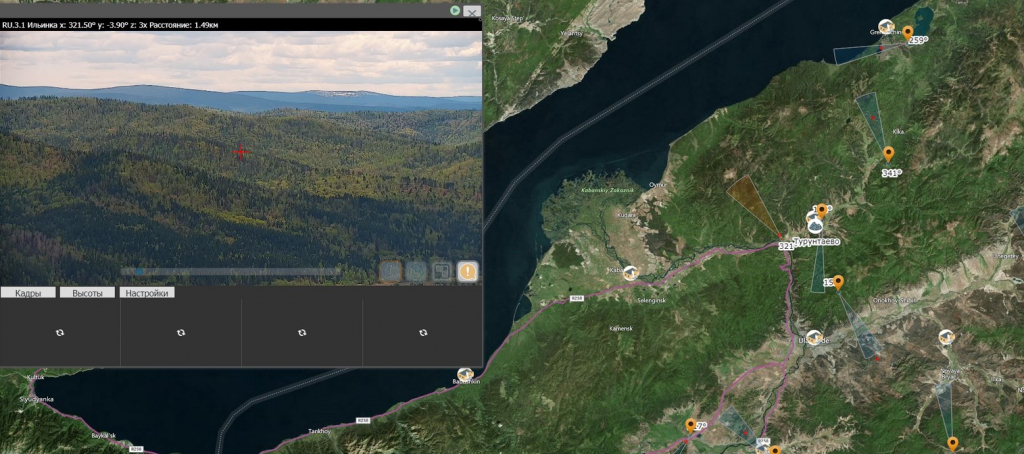Open the Кадры tab
Screen dimensions: 1024x454
pos(28,293)
